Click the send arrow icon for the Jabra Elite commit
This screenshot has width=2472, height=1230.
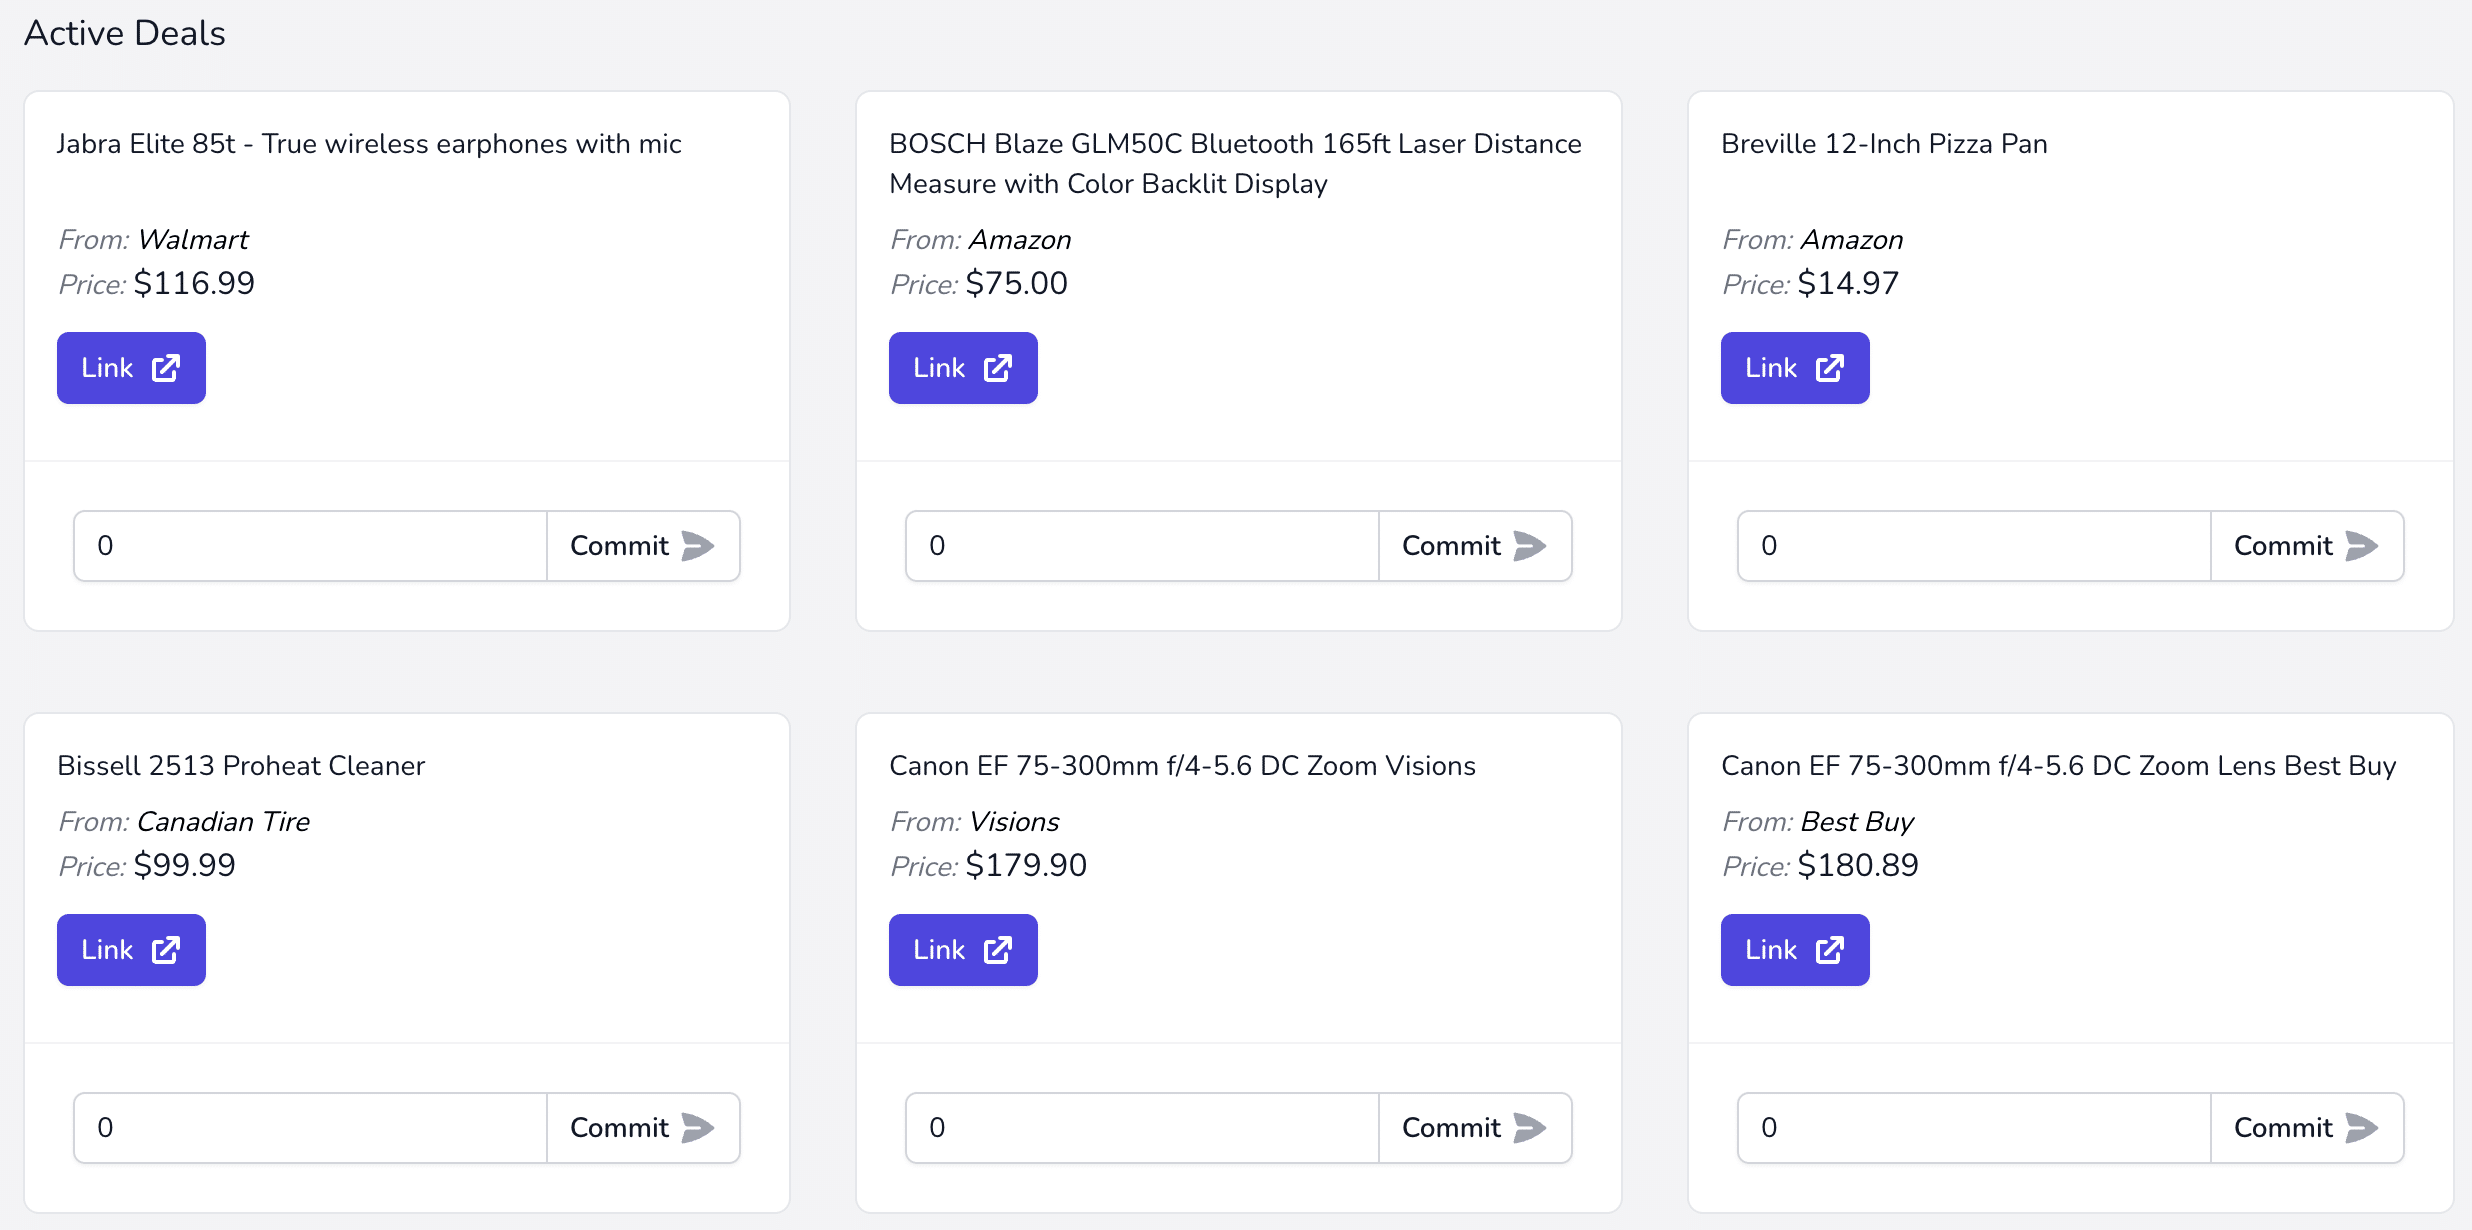click(x=698, y=546)
